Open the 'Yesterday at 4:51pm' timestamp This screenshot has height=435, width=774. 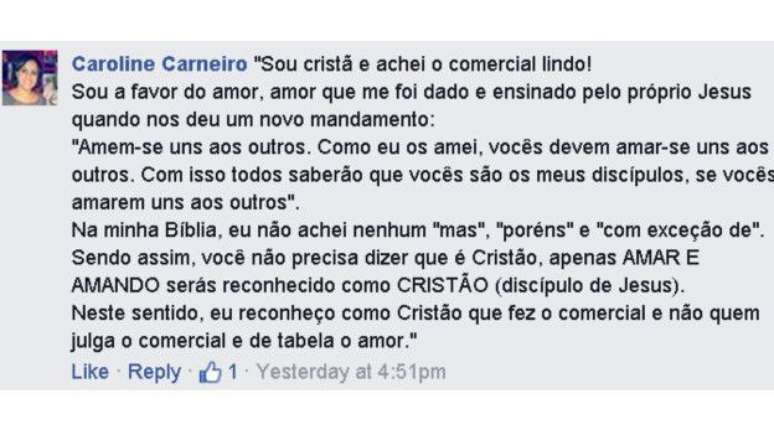(x=351, y=372)
